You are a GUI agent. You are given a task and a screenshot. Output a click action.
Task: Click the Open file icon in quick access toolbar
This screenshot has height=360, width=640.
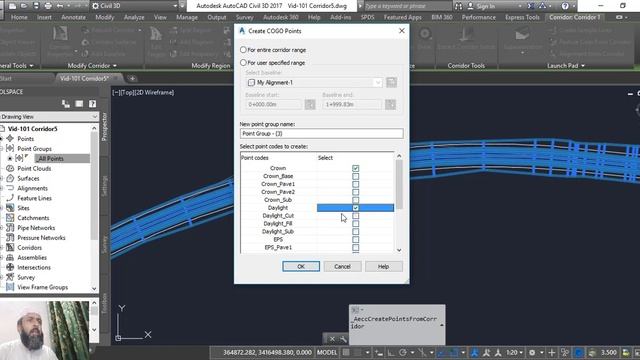[24, 6]
